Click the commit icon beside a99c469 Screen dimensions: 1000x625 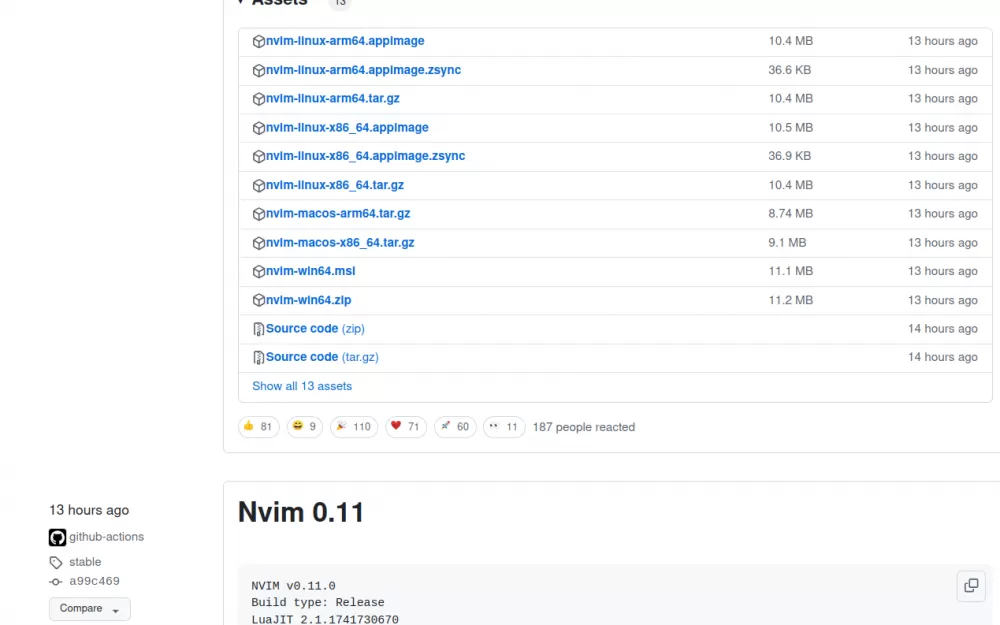pos(56,582)
